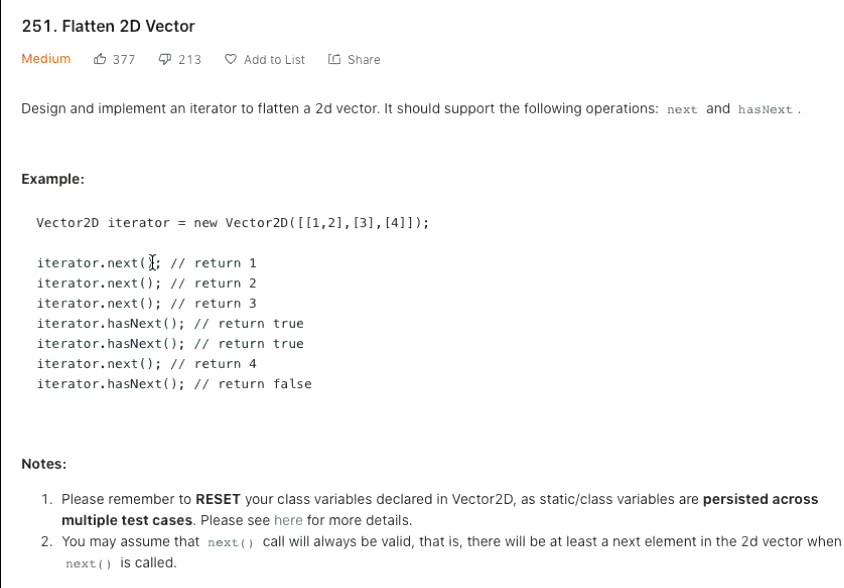Screen dimensions: 844x588
Task: Click the like count 377
Action: tap(124, 60)
